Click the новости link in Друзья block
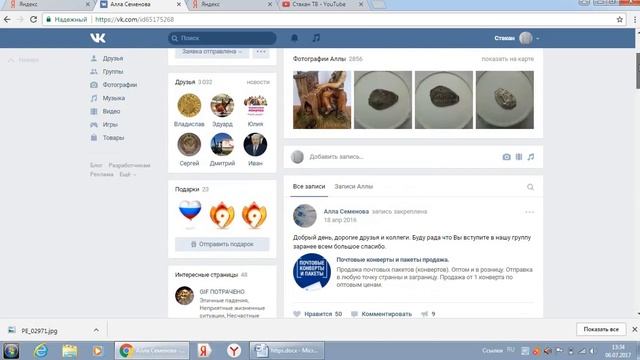The image size is (640, 360). [x=258, y=82]
